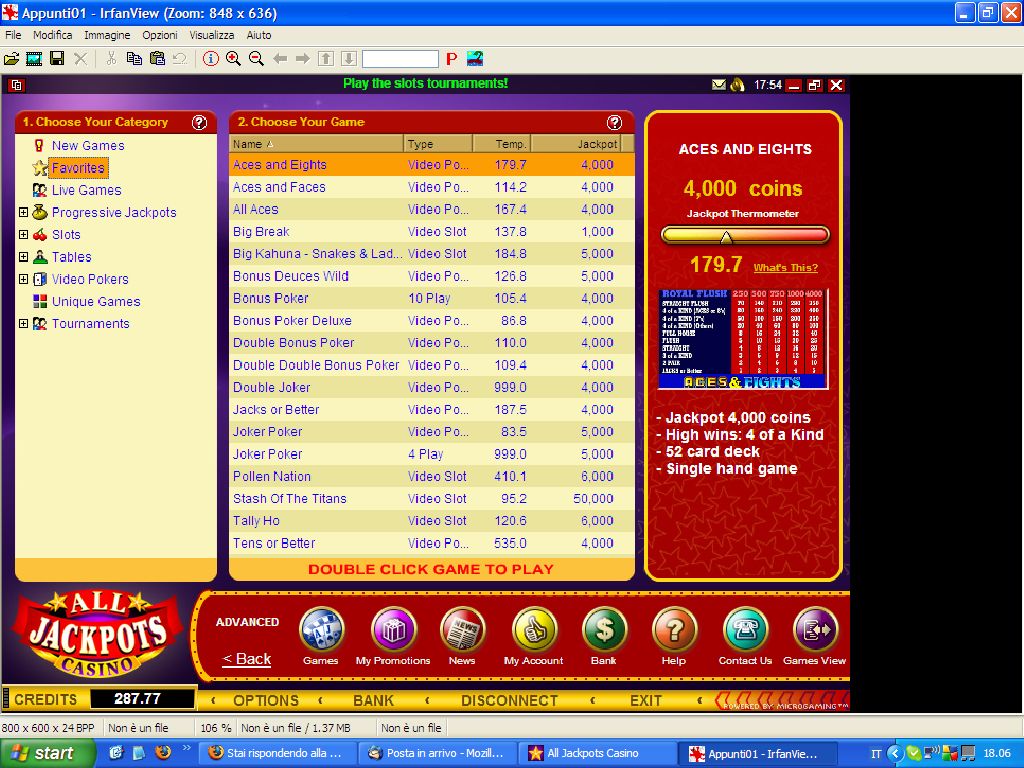
Task: Click the IrfanView Zoom Out magnifier
Action: point(257,59)
